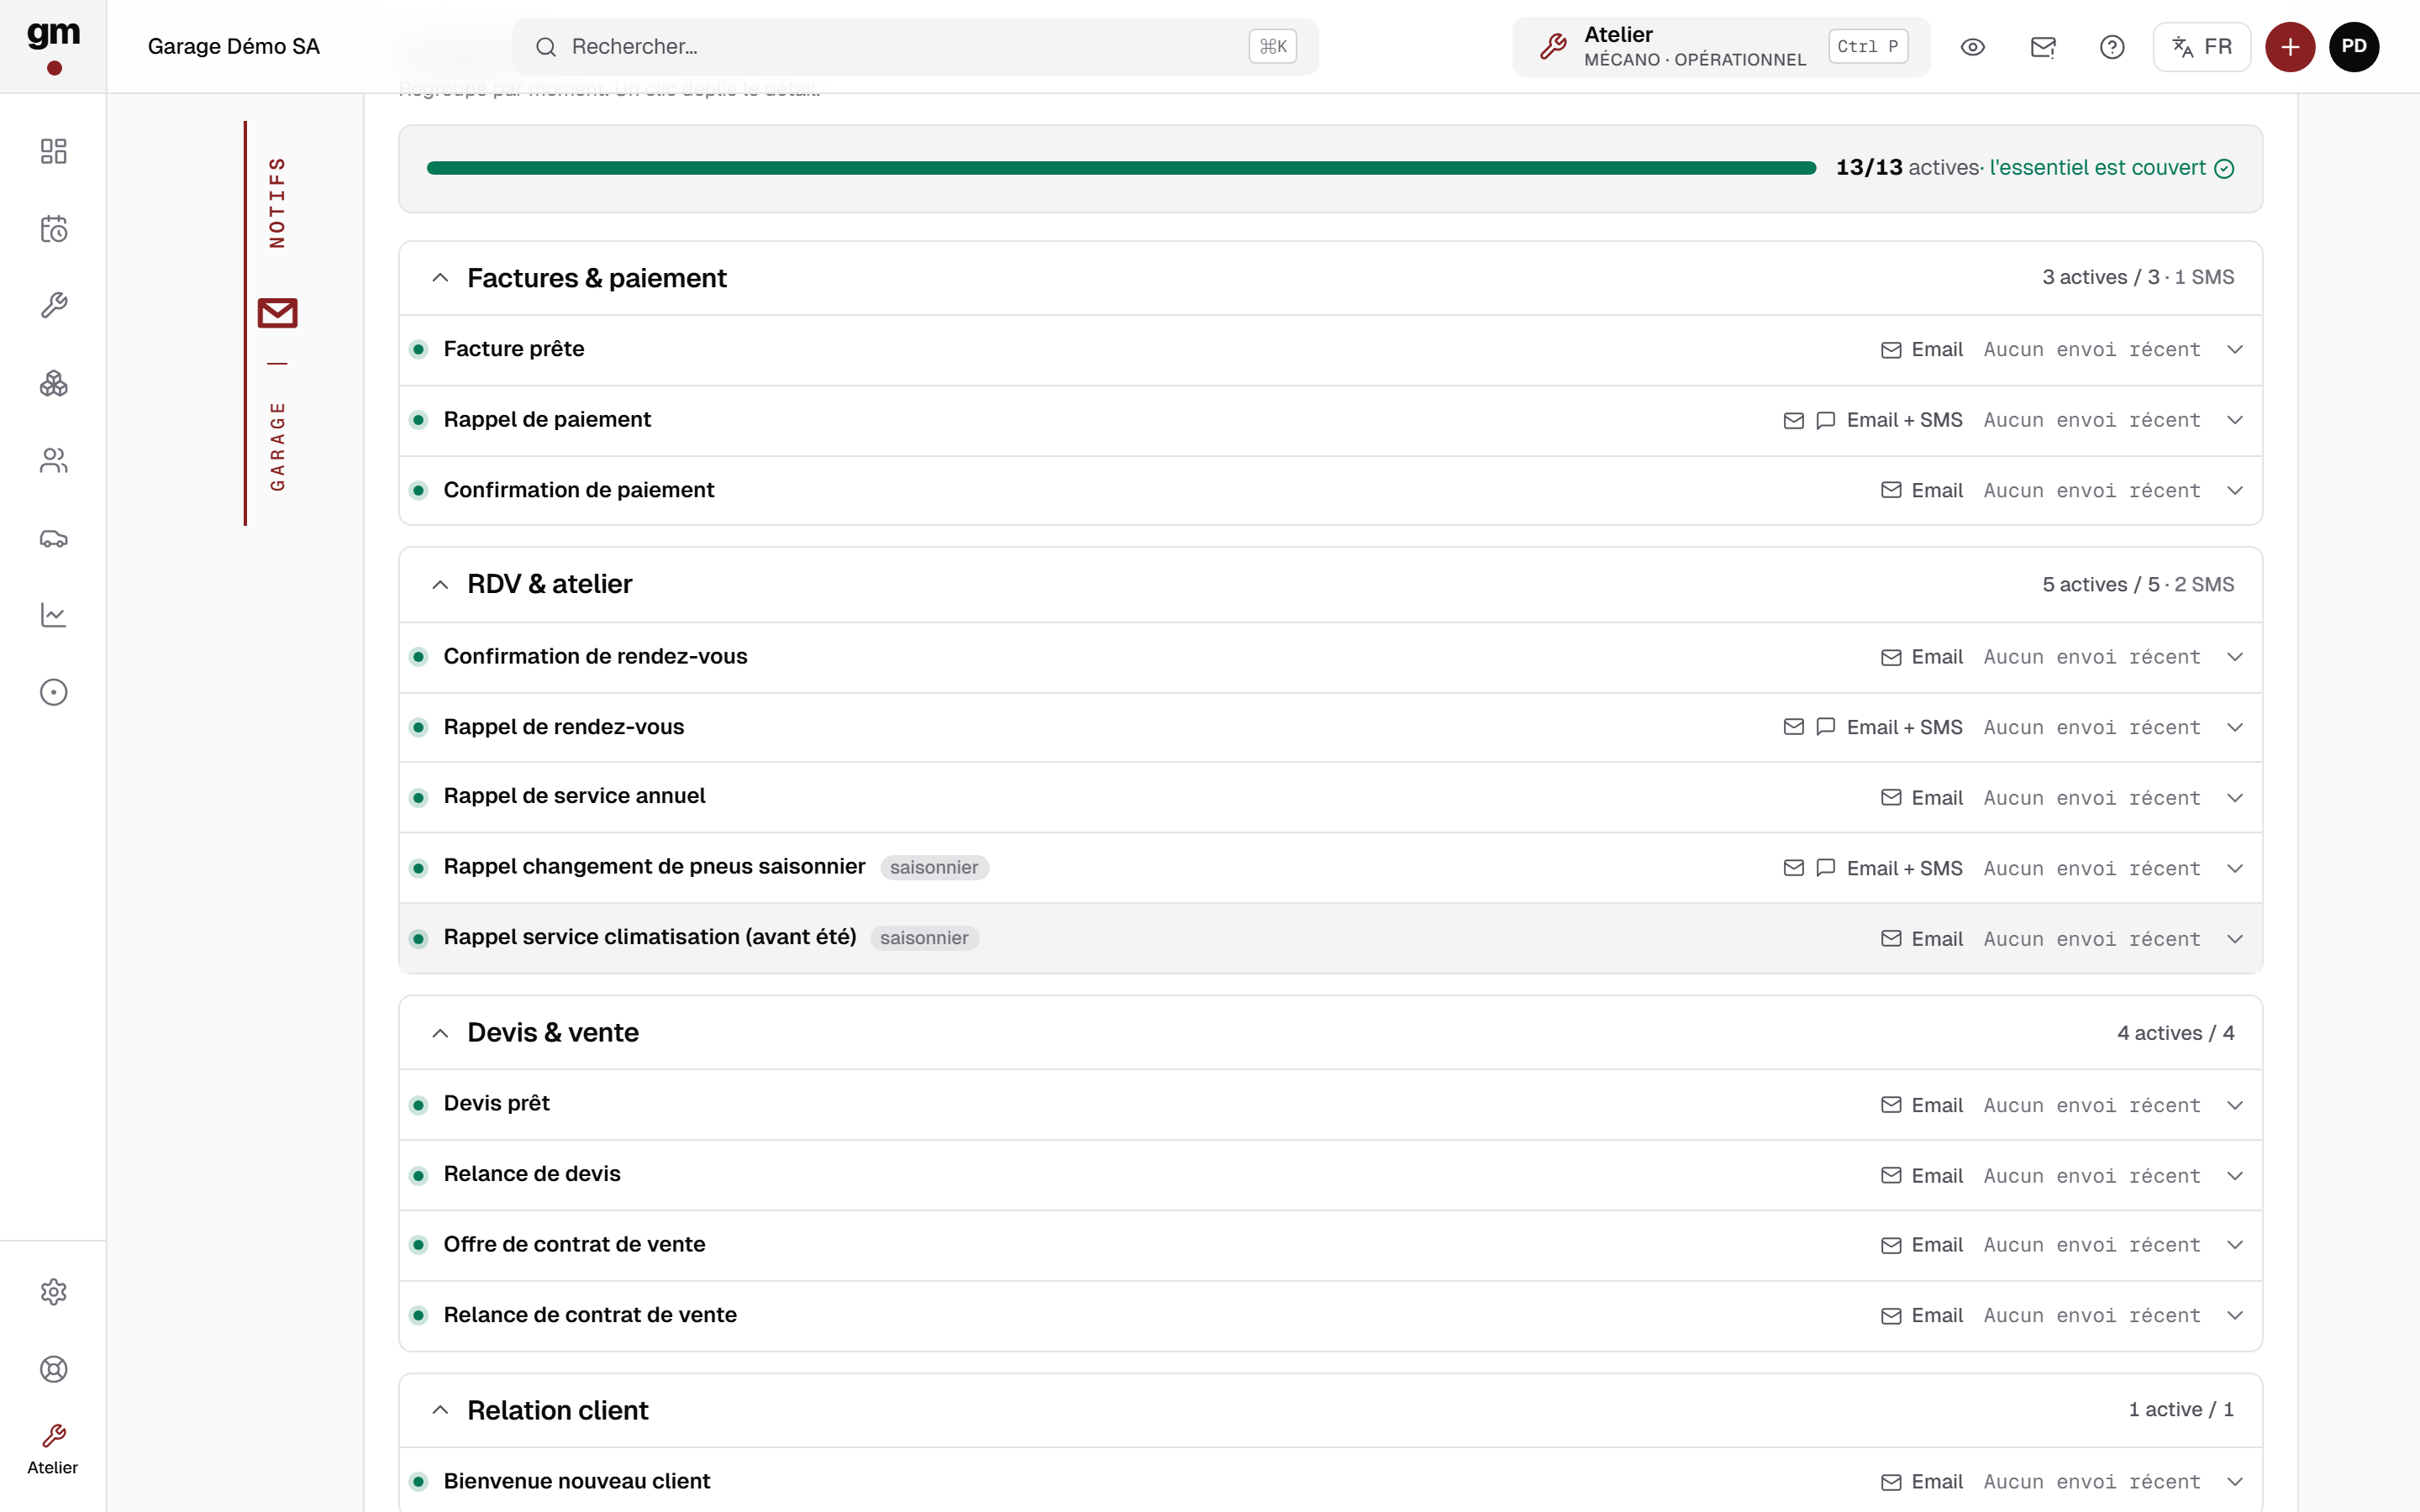Screen dimensions: 2420x1512
Task: Select the Atelier mode at sidebar bottom
Action: [53, 1450]
